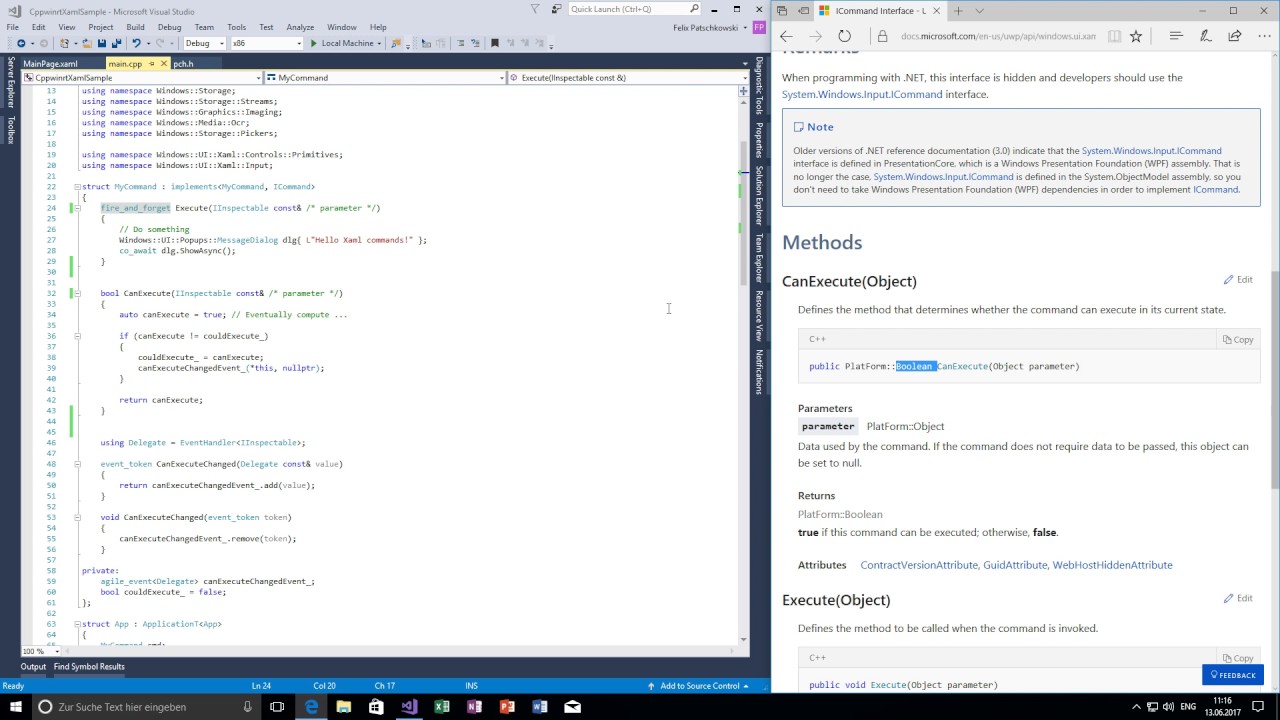1280x720 pixels.
Task: Open the GuidAttribute link
Action: pyautogui.click(x=1015, y=565)
